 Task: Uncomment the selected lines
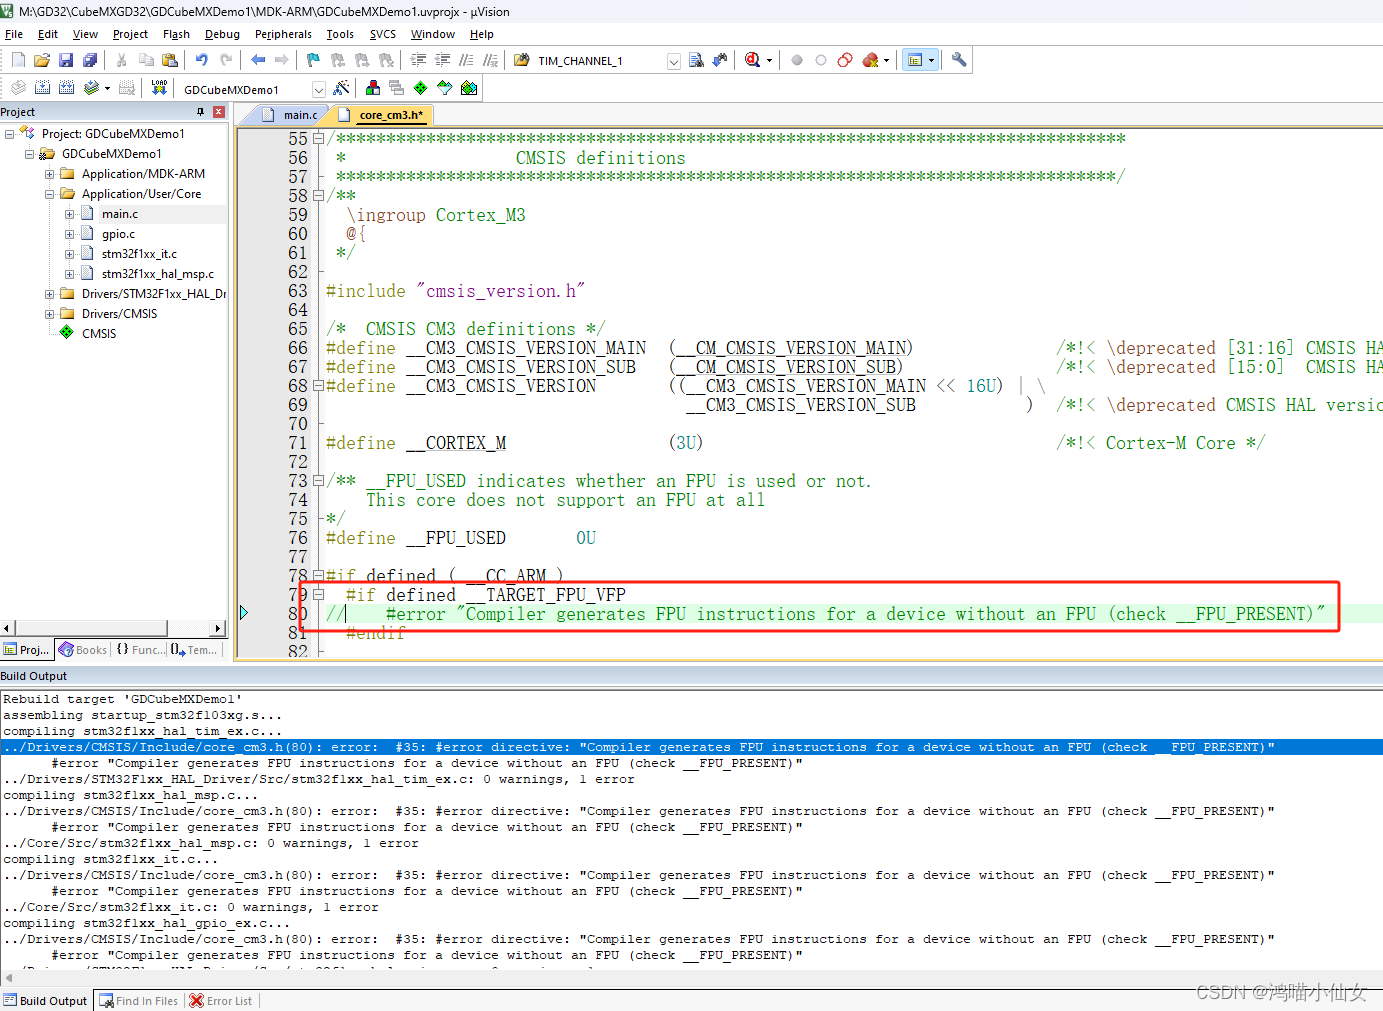[x=490, y=60]
